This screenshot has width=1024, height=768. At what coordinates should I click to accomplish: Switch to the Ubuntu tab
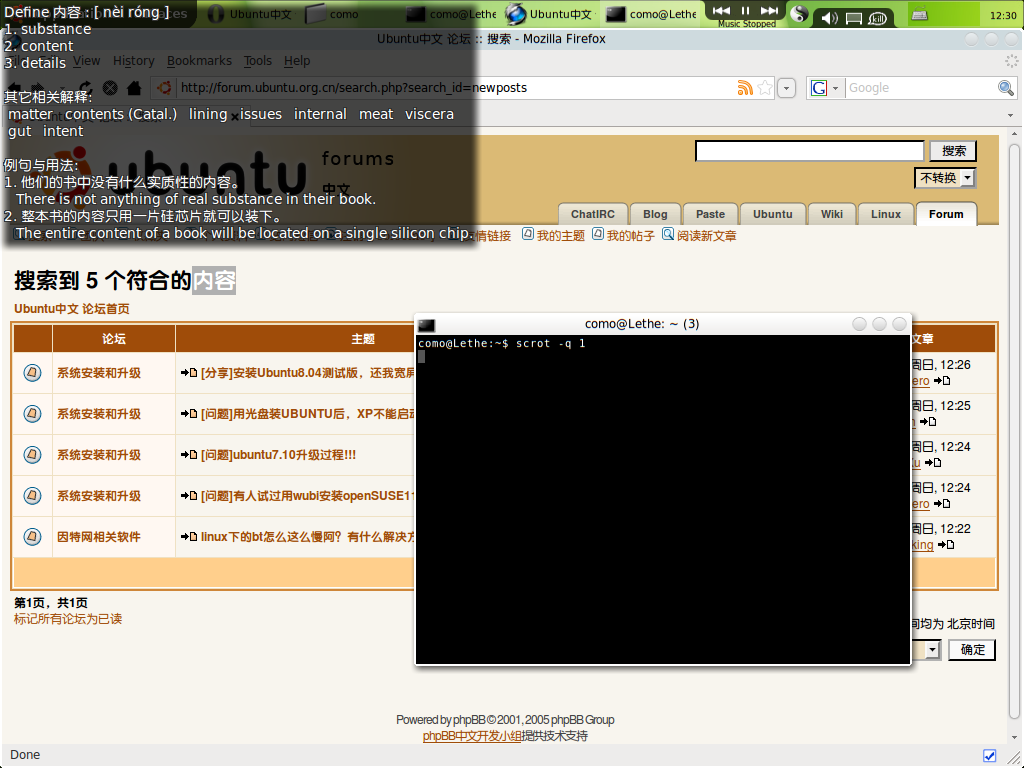click(773, 214)
